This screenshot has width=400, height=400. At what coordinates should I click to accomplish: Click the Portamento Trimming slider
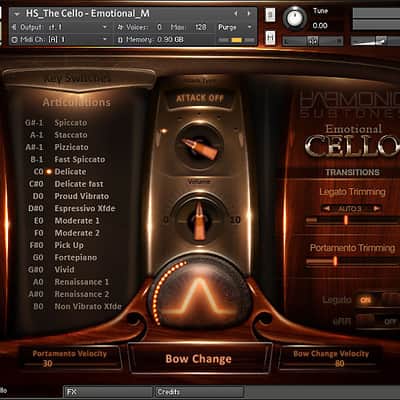coord(353,261)
